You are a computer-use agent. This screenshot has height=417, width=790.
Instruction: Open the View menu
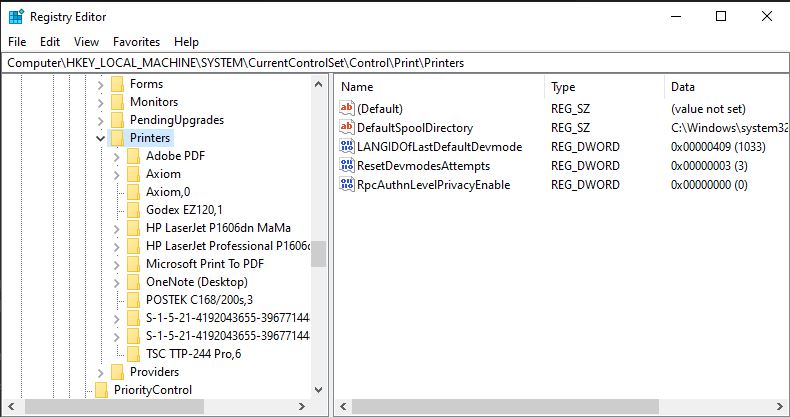(x=86, y=42)
